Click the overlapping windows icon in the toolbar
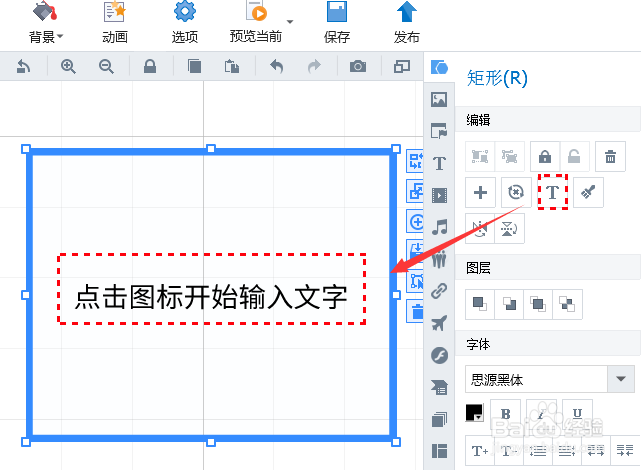 pyautogui.click(x=402, y=66)
